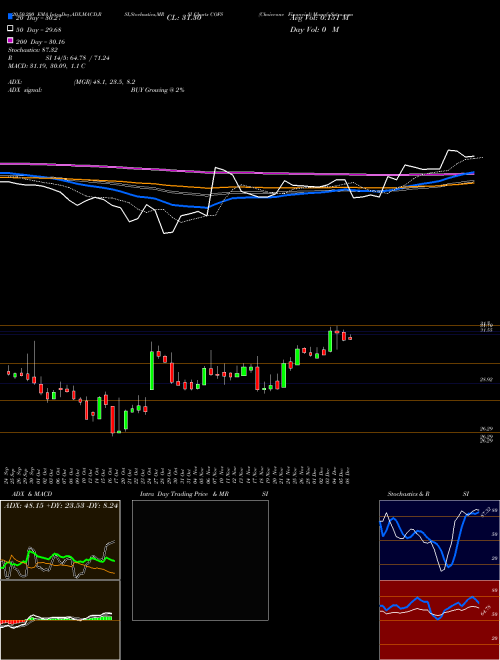Open the MACD histogram panel
Image resolution: width=500 pixels, height=660 pixels.
tap(60, 620)
